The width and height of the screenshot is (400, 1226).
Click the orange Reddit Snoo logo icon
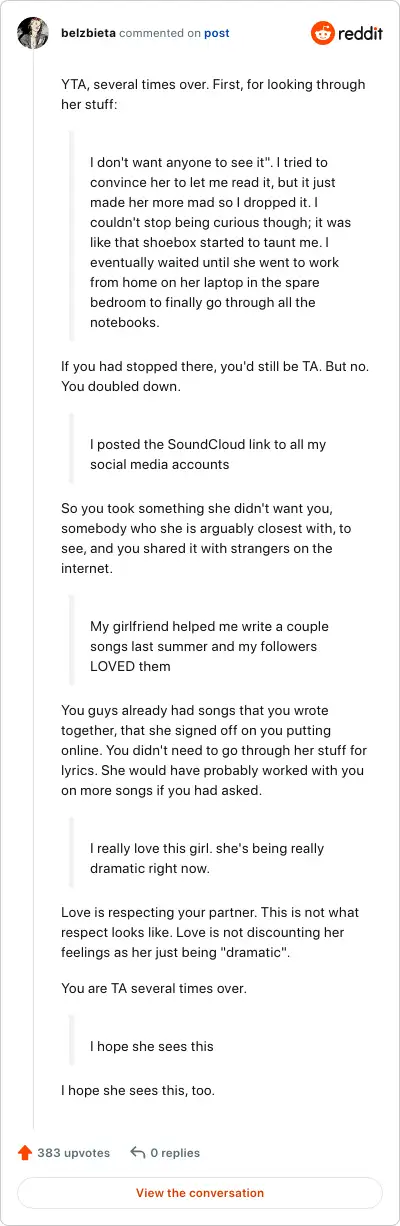point(324,33)
